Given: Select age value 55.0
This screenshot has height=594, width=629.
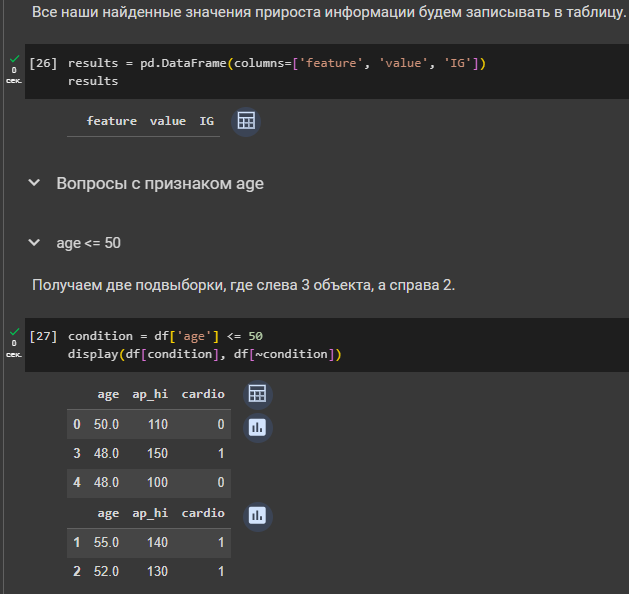Looking at the screenshot, I should [x=106, y=543].
